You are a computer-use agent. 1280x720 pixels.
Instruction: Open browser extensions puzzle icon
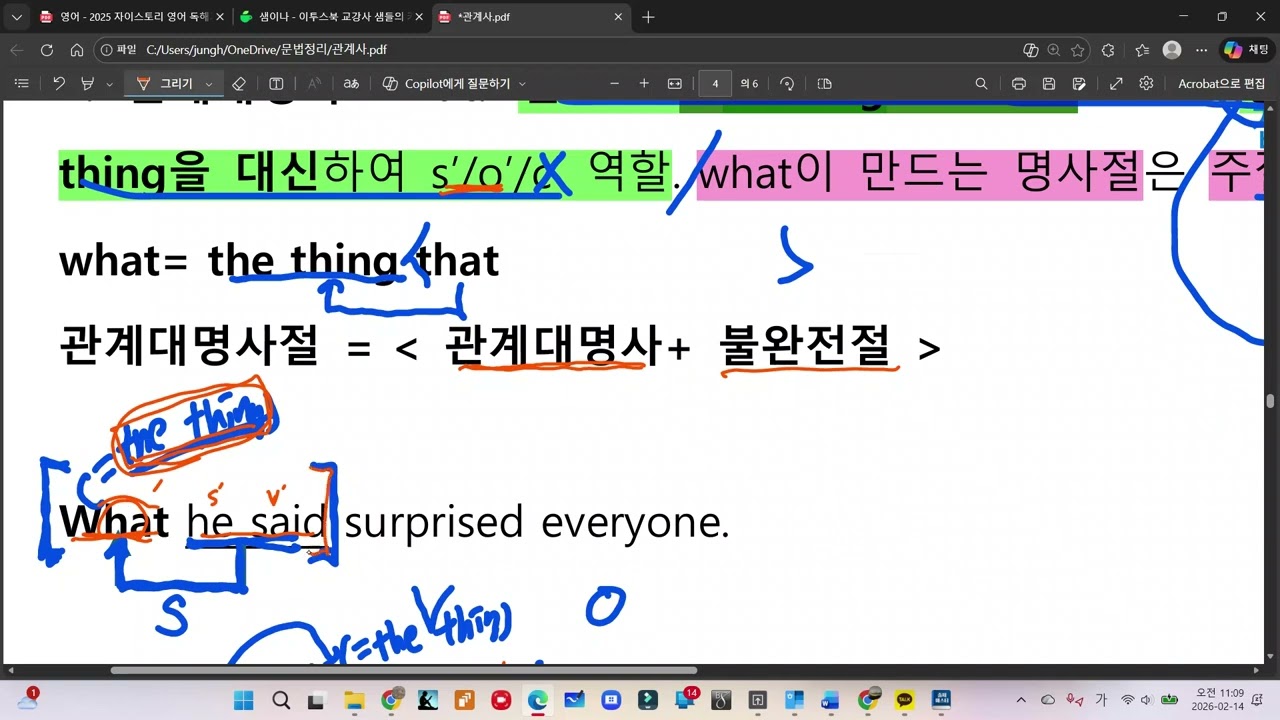coord(1108,50)
